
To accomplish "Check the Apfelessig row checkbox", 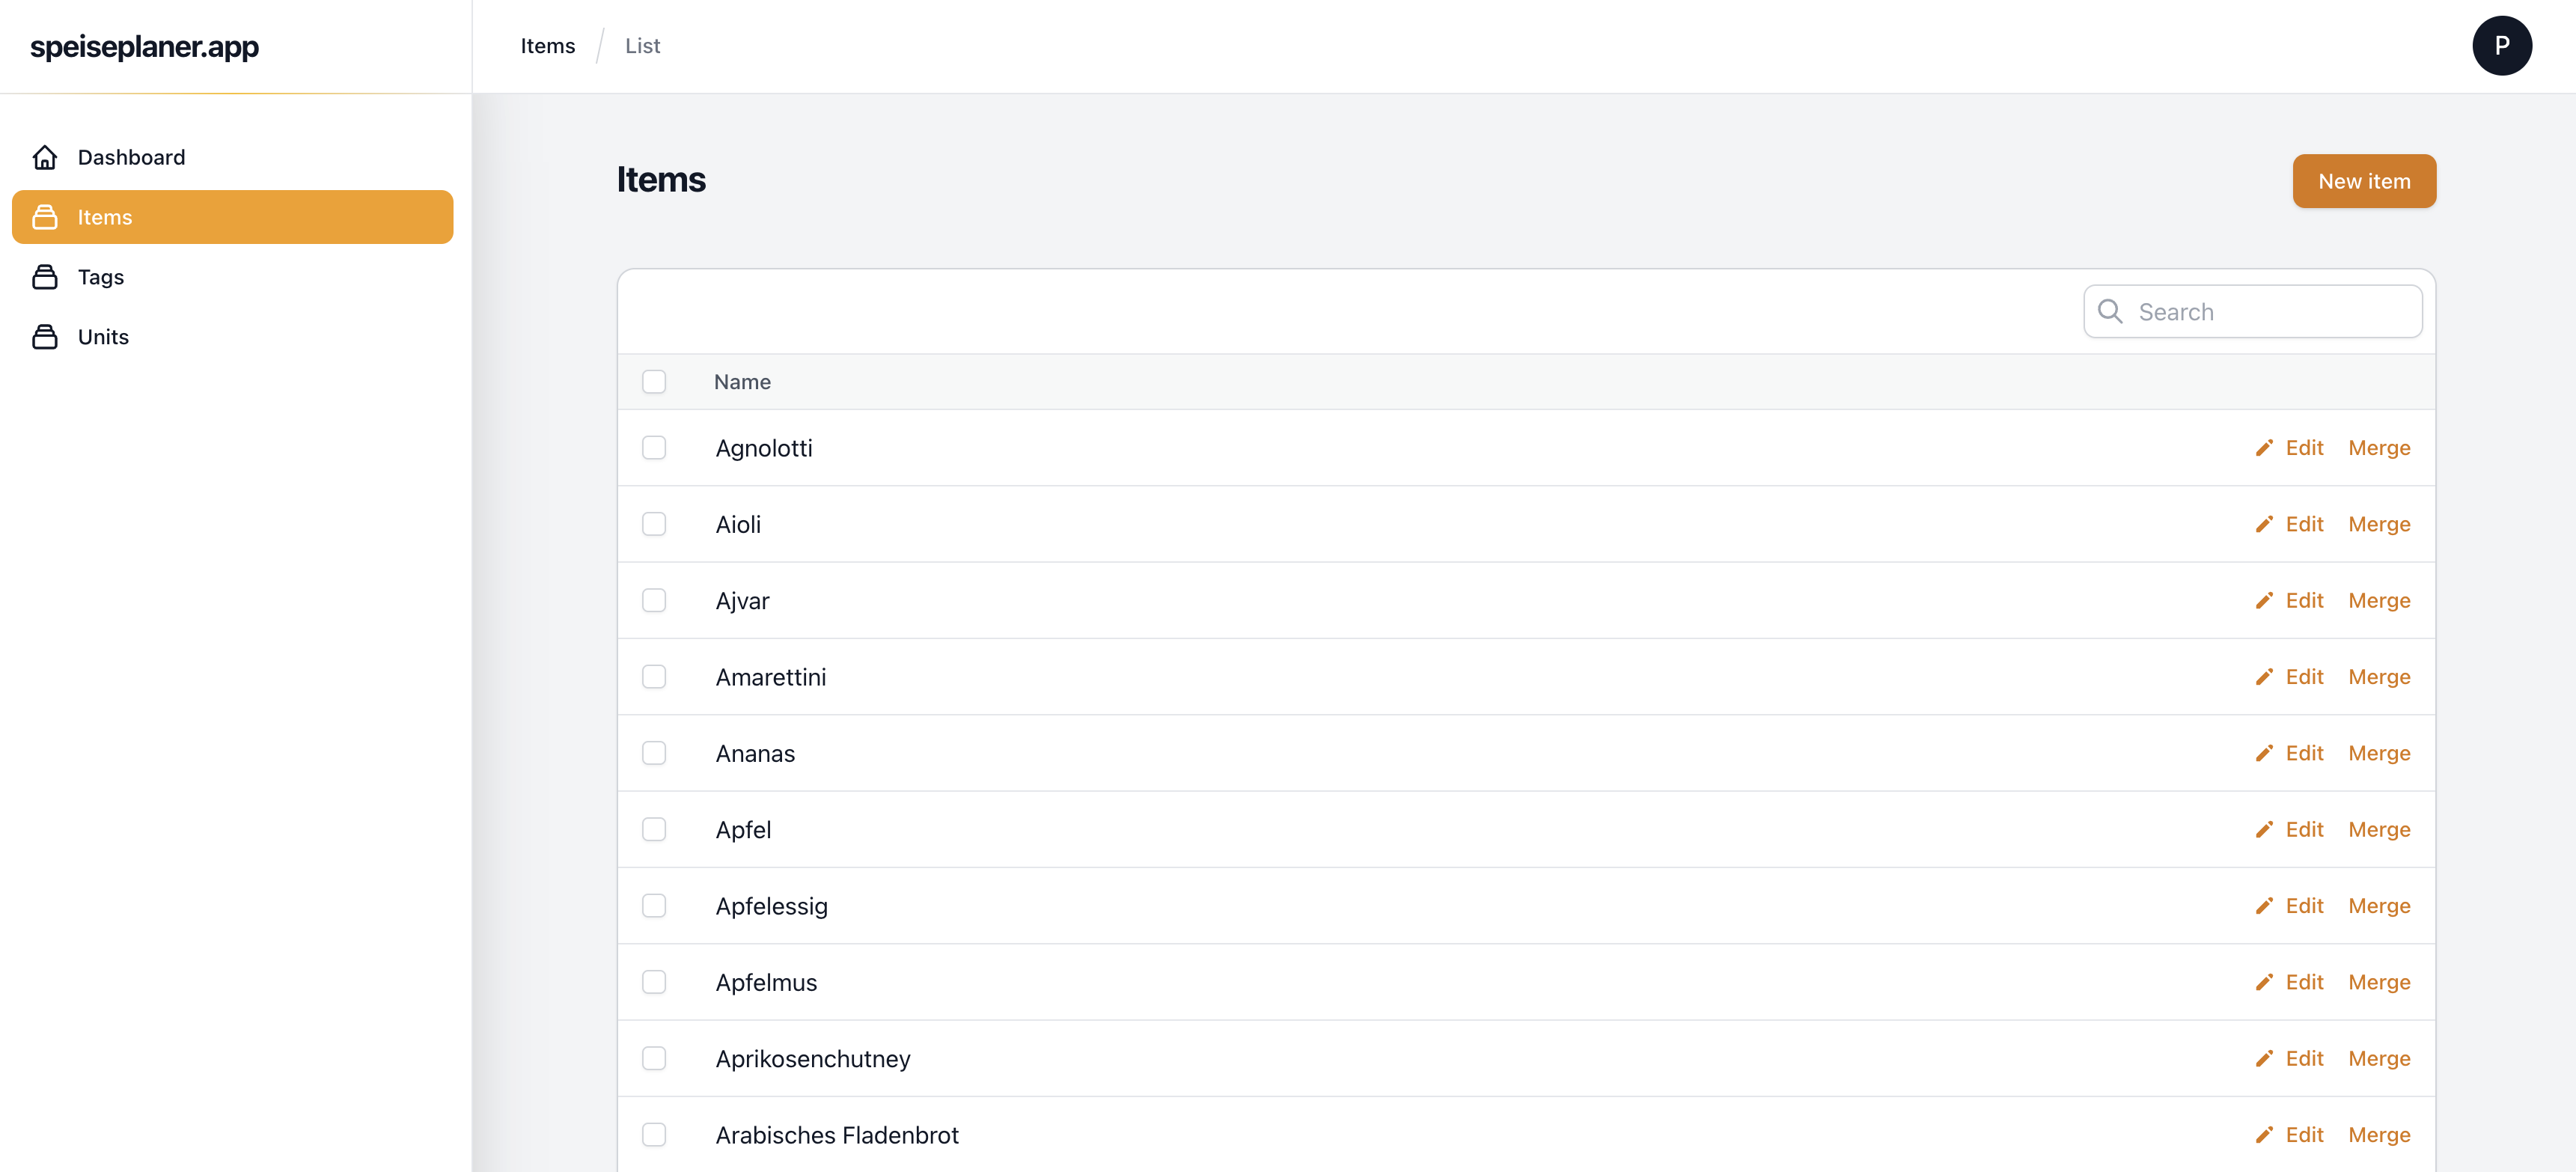I will click(655, 905).
